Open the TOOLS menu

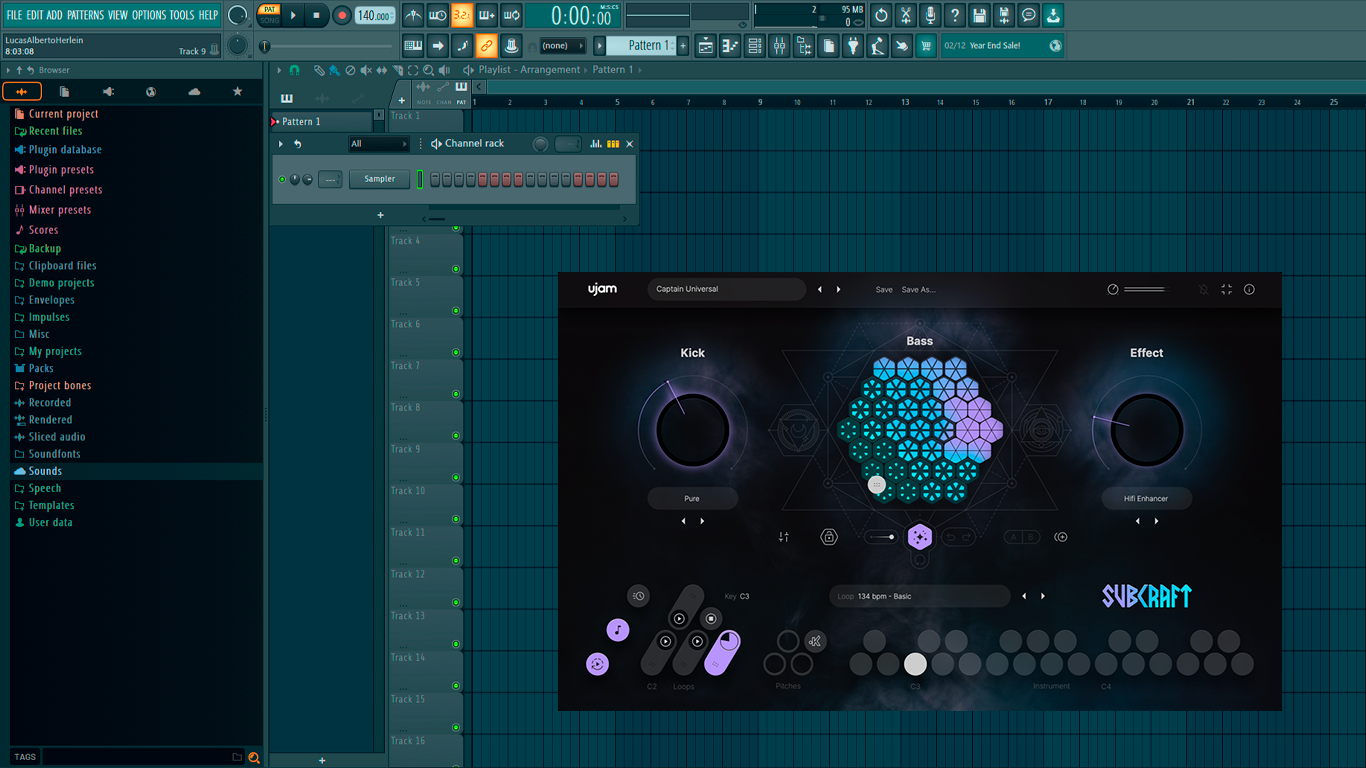(x=182, y=15)
